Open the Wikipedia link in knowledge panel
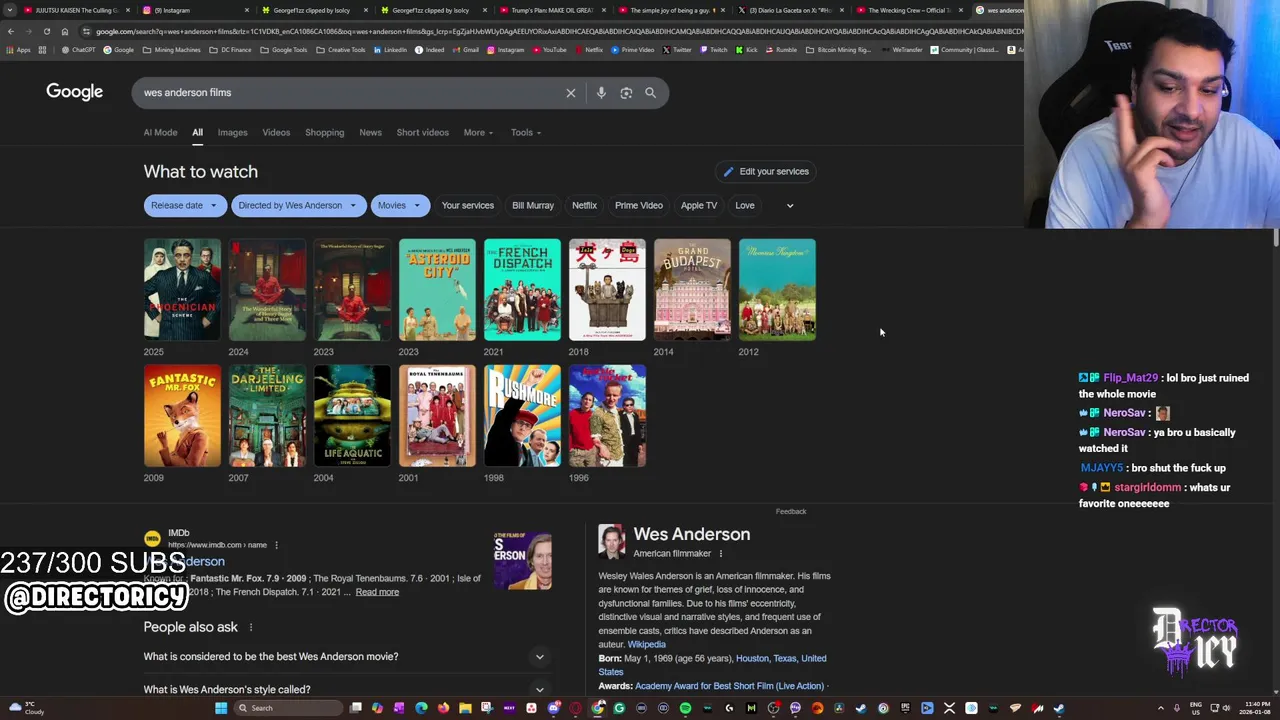This screenshot has width=1280, height=720. [x=646, y=645]
